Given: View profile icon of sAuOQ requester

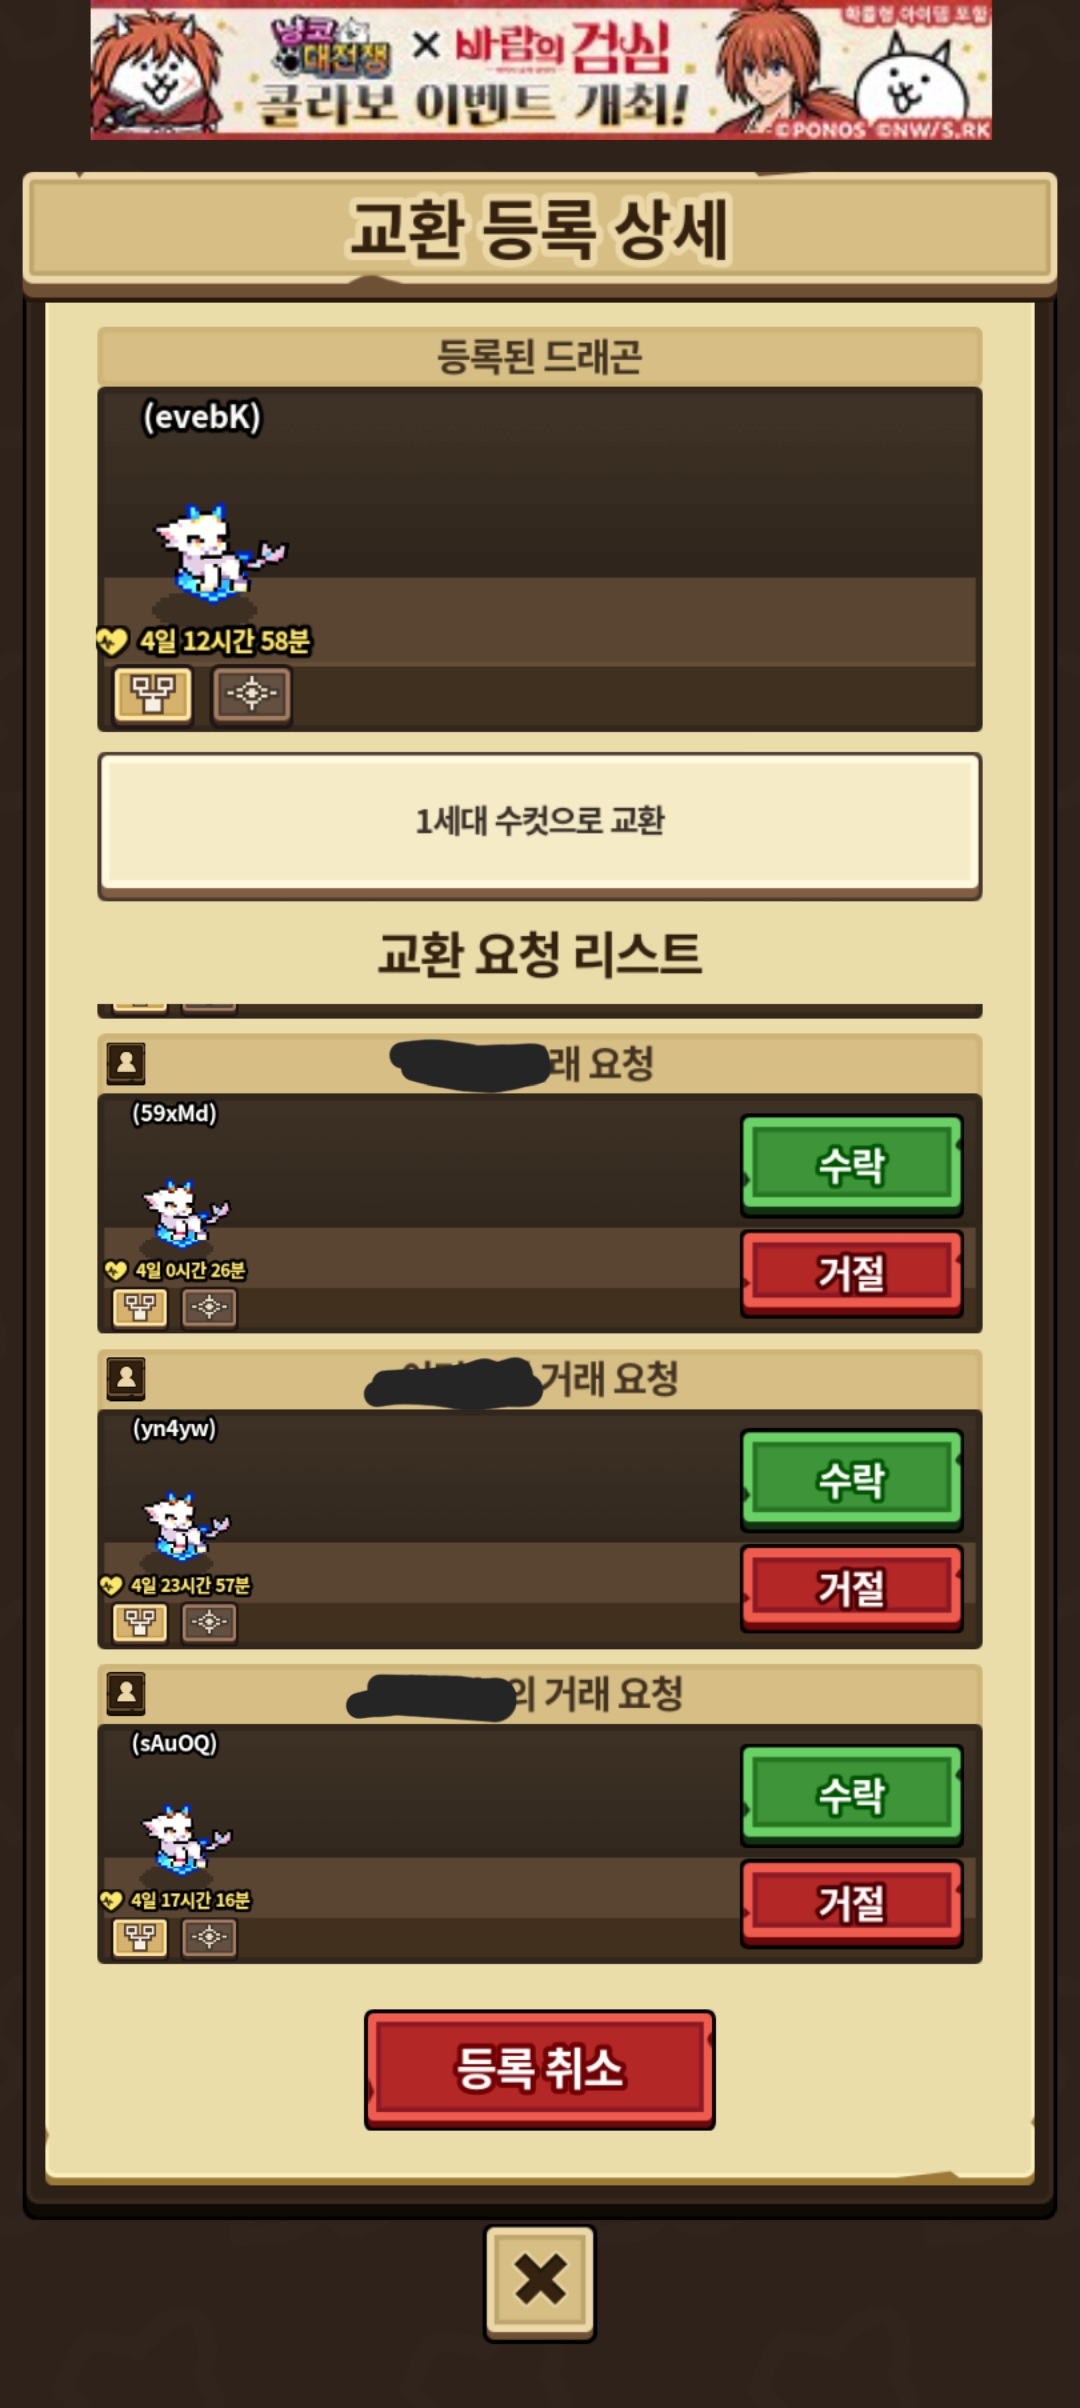Looking at the screenshot, I should pos(126,1693).
